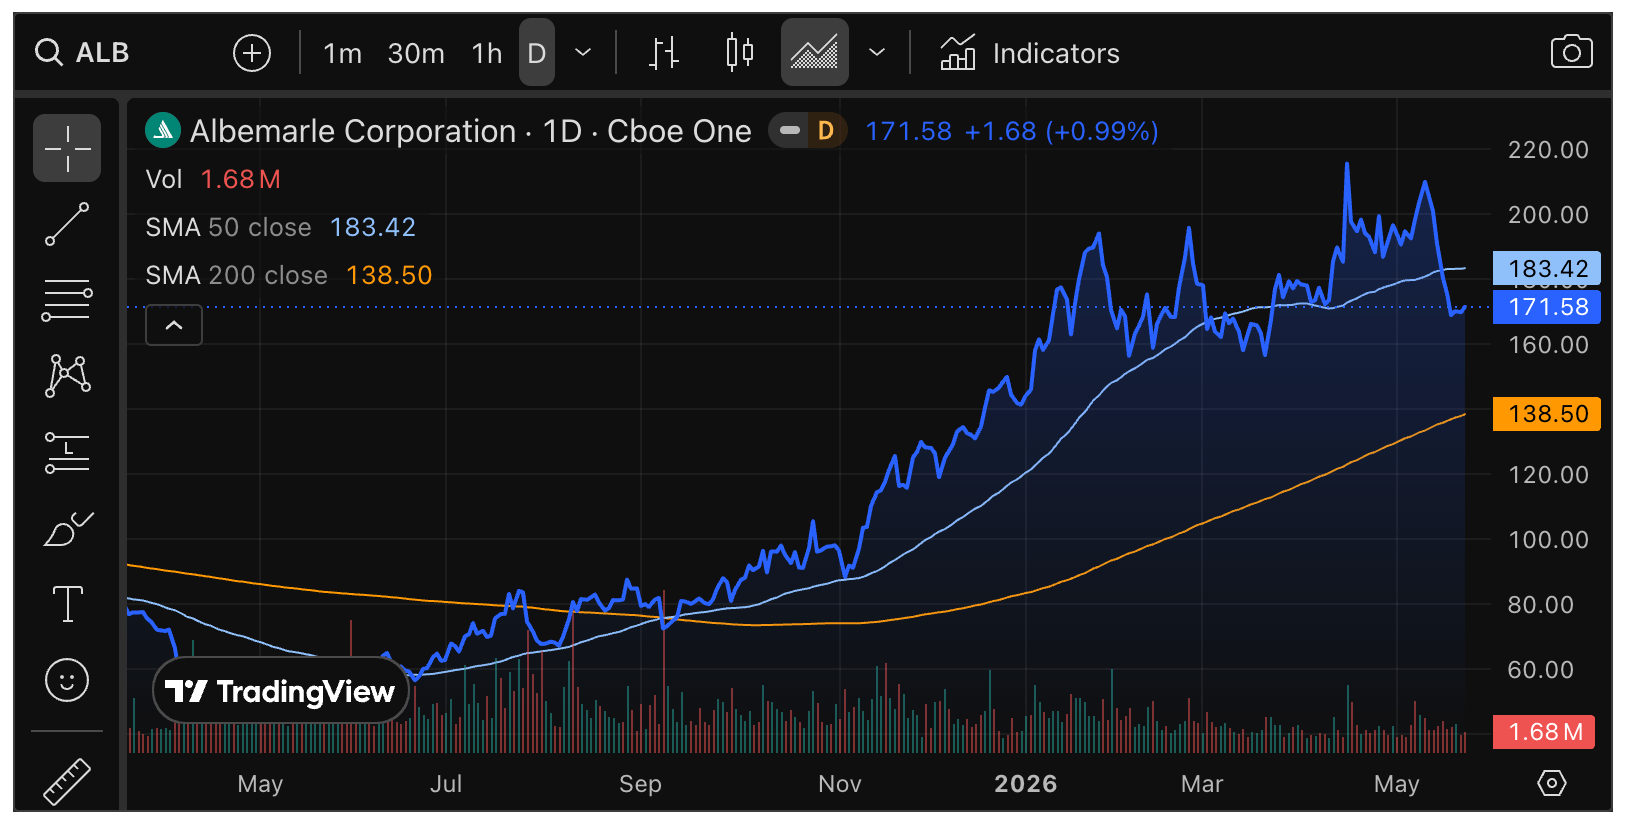
Task: Select the 30m interval
Action: (x=416, y=53)
